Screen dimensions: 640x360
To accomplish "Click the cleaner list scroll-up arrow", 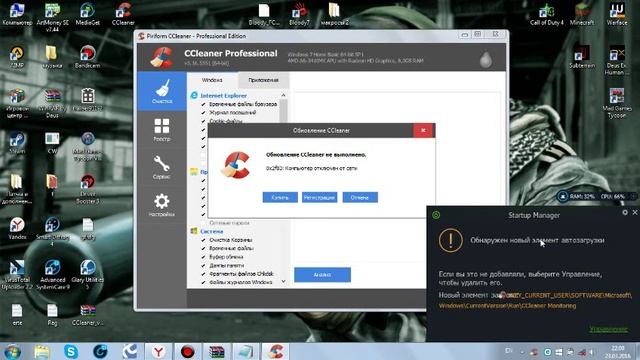I will (x=283, y=95).
